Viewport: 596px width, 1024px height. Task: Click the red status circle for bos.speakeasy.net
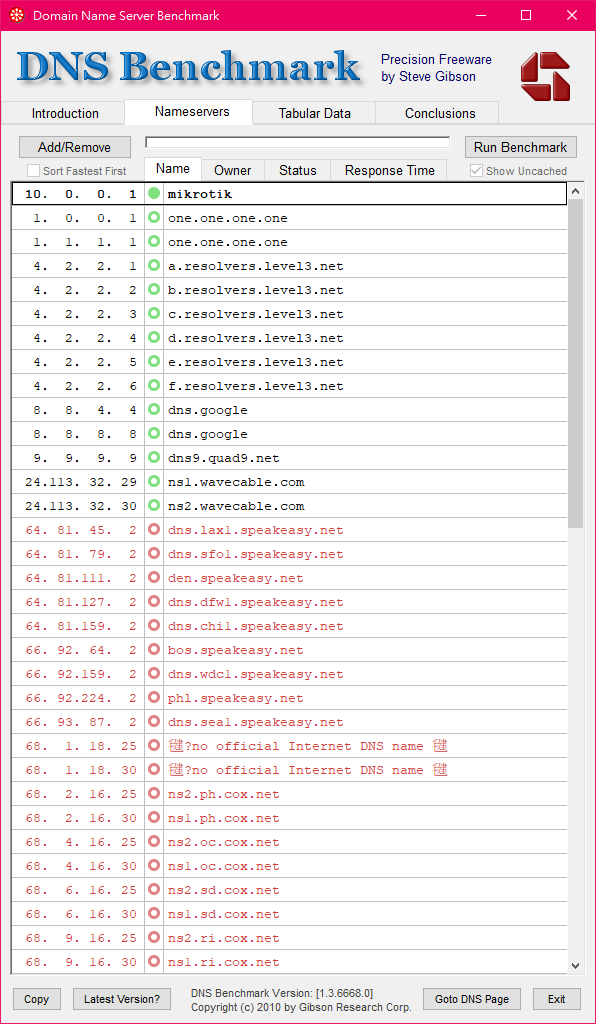(x=154, y=650)
